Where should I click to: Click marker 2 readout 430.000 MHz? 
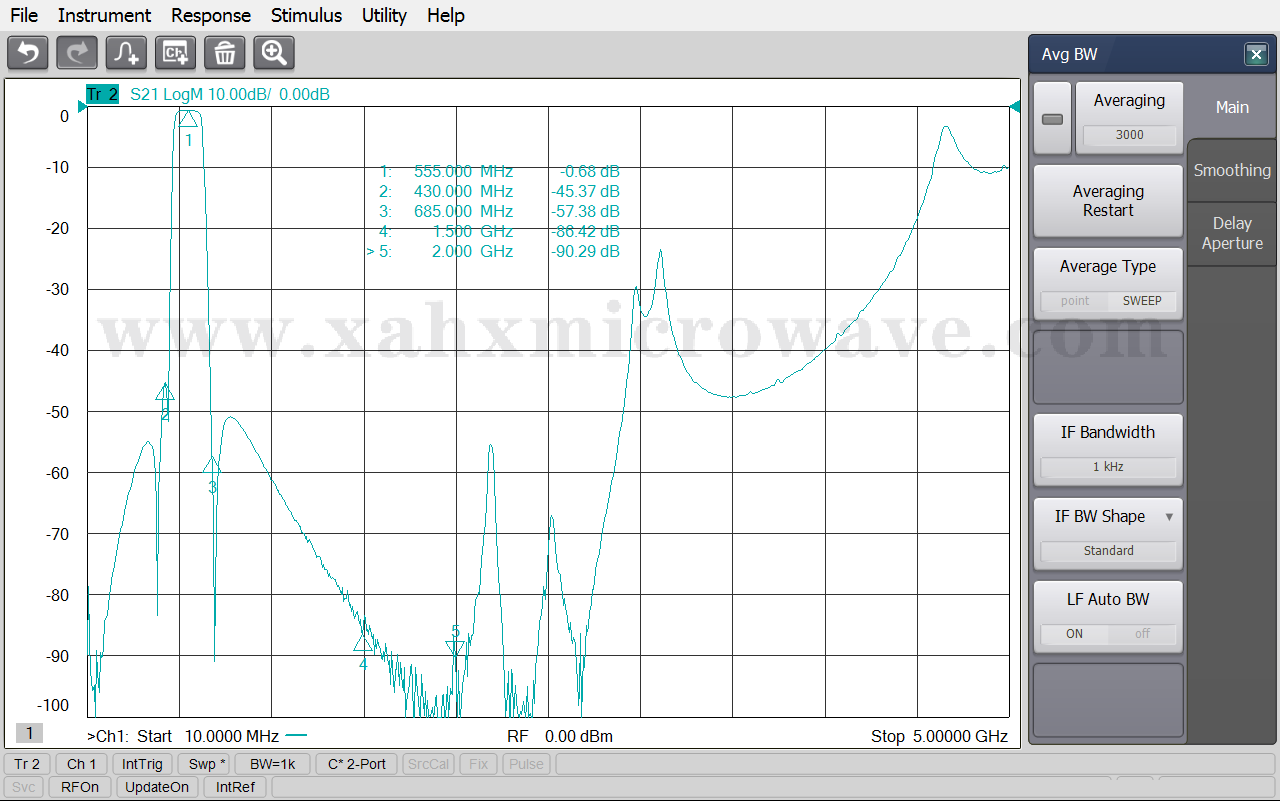tap(463, 192)
